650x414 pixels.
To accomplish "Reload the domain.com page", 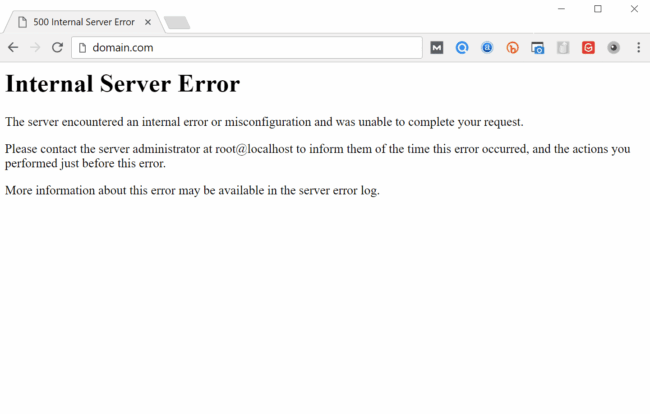I will click(58, 47).
